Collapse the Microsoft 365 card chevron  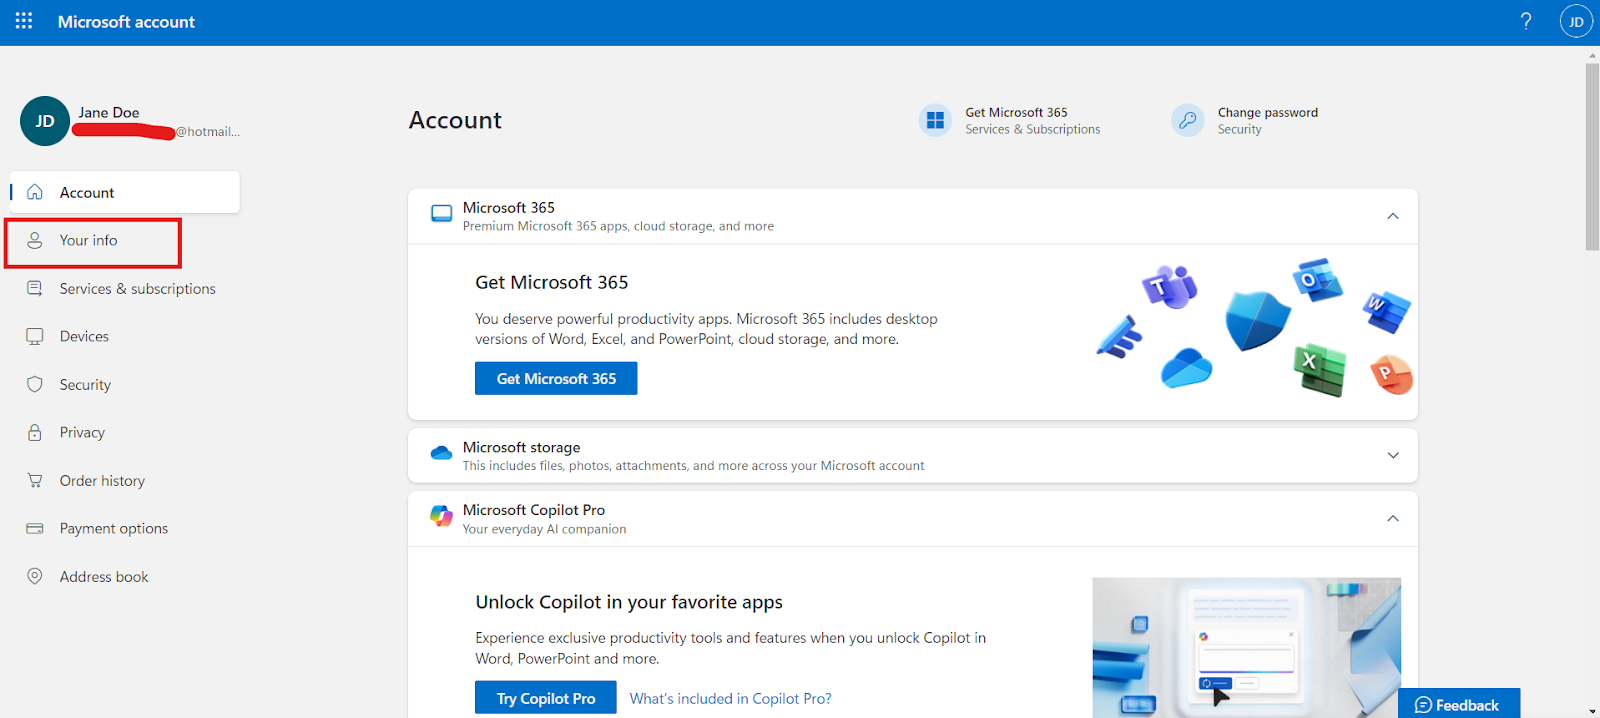(x=1393, y=216)
